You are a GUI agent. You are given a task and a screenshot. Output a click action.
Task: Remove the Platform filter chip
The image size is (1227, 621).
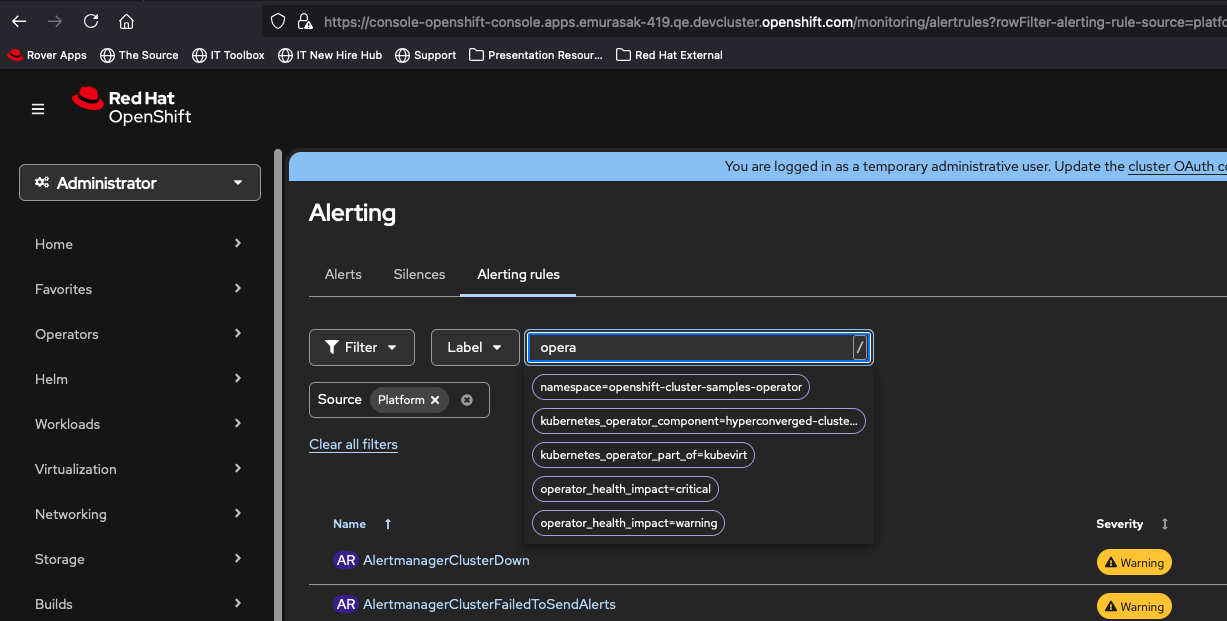click(435, 400)
